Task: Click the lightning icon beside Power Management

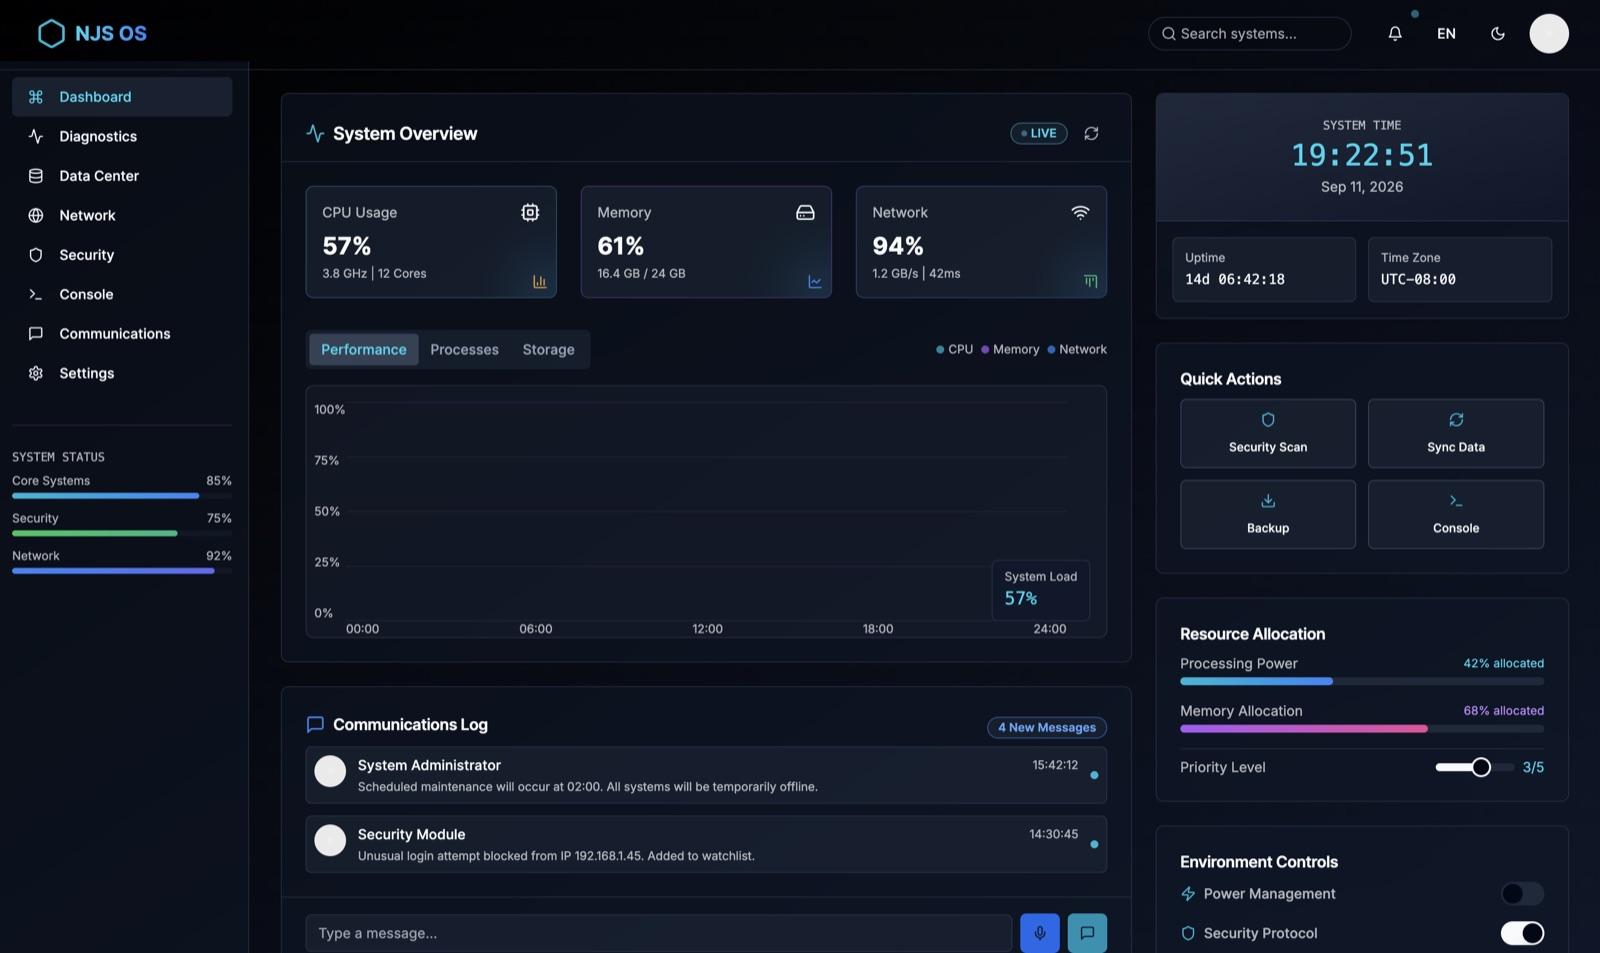Action: (1188, 894)
